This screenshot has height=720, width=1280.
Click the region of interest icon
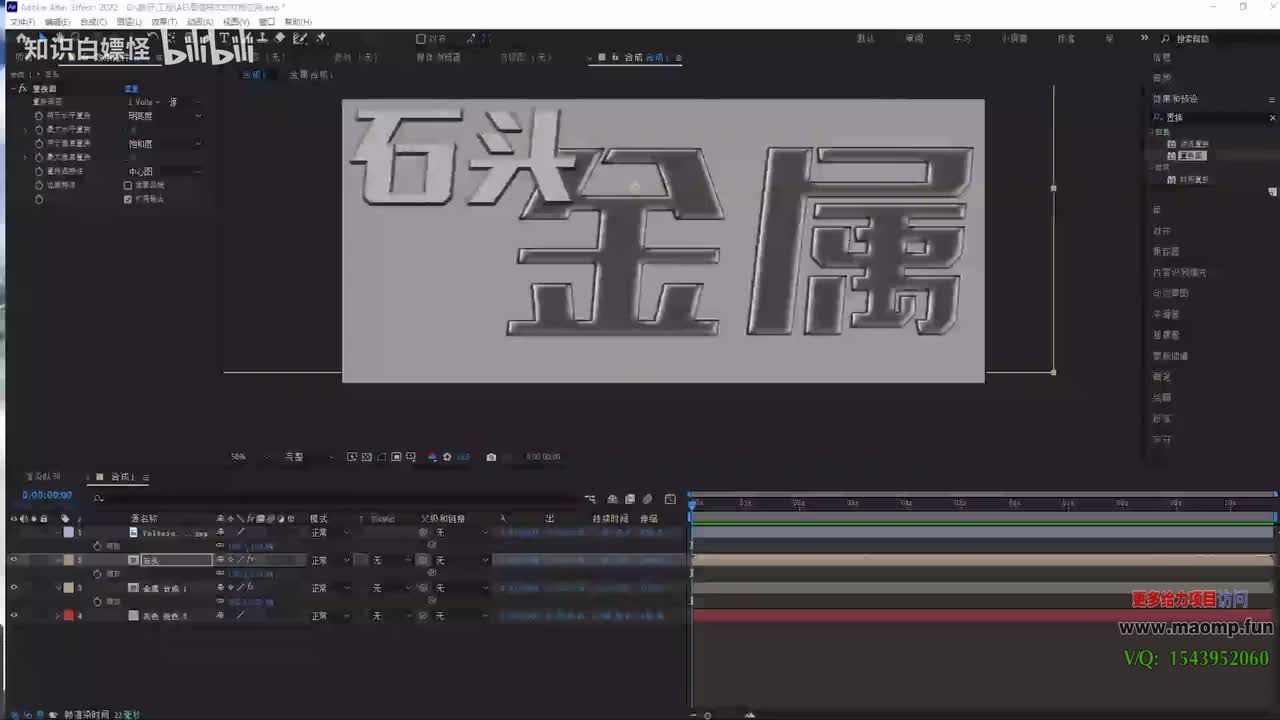tap(396, 457)
